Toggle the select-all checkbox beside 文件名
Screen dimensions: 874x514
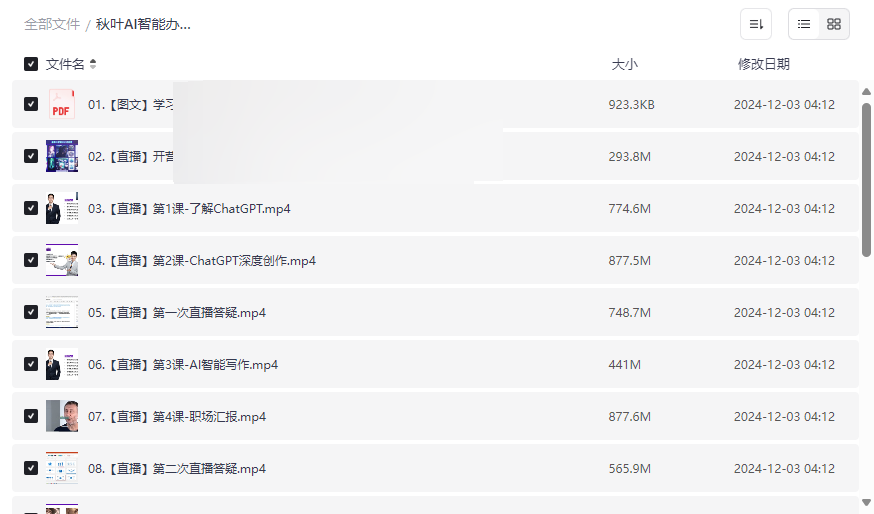coord(31,64)
